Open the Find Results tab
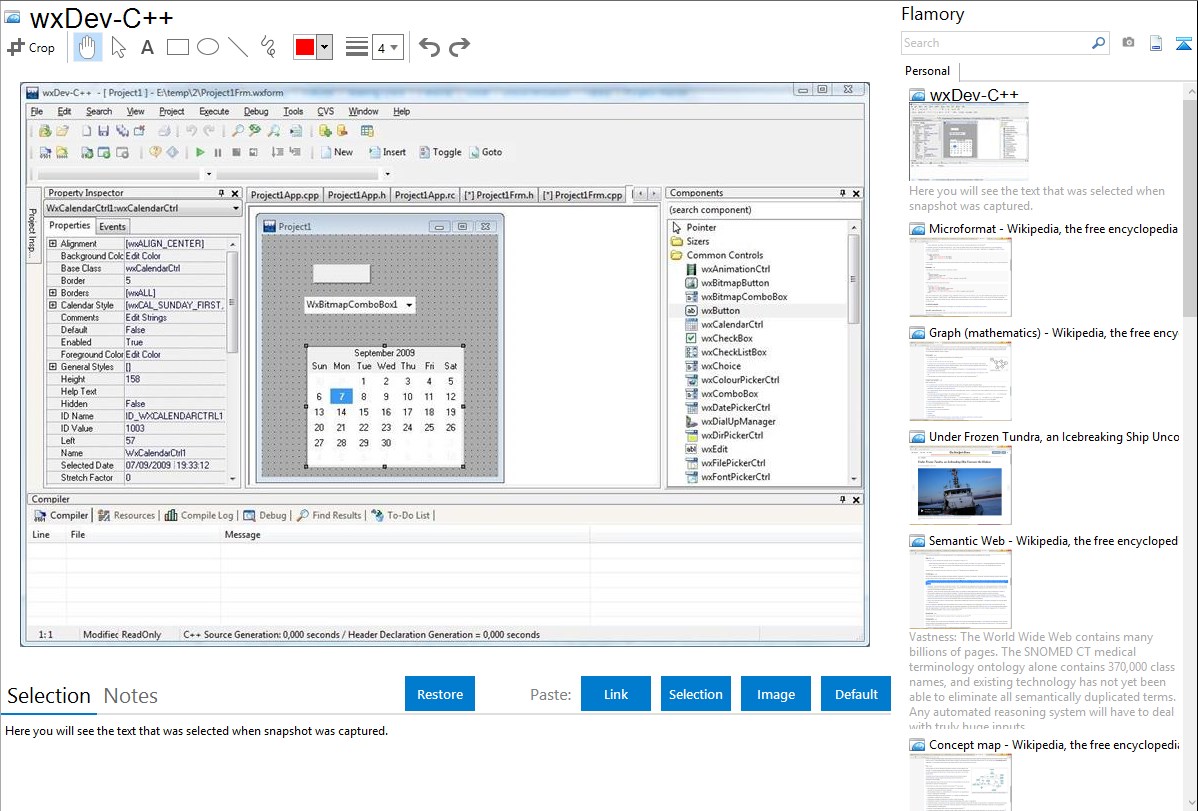 (x=329, y=515)
